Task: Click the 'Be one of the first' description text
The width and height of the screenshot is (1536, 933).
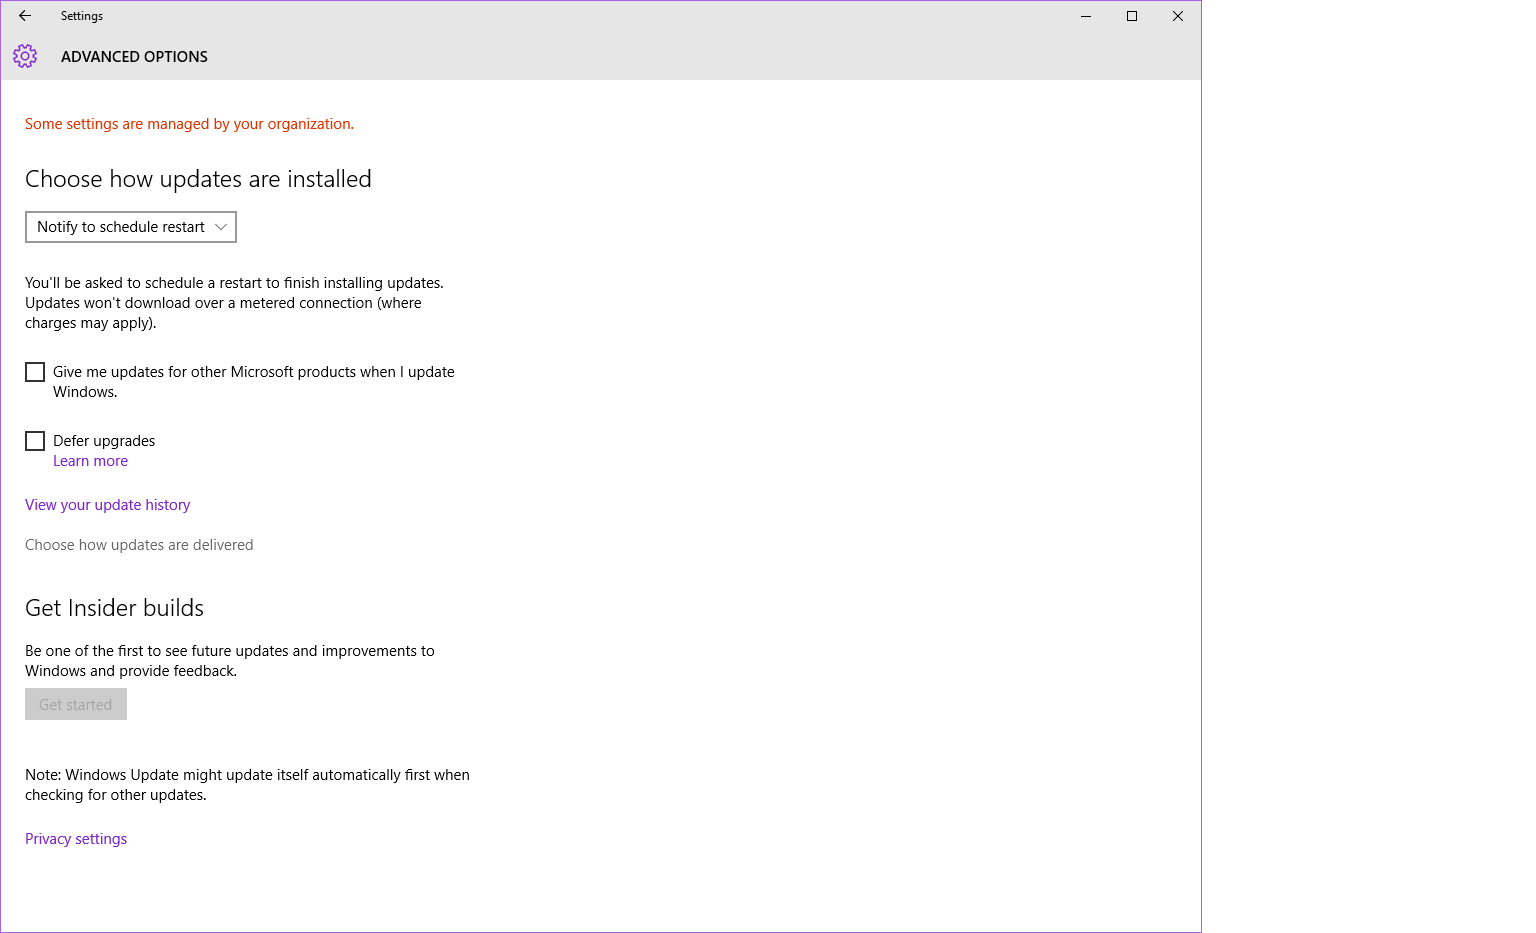Action: (x=230, y=661)
